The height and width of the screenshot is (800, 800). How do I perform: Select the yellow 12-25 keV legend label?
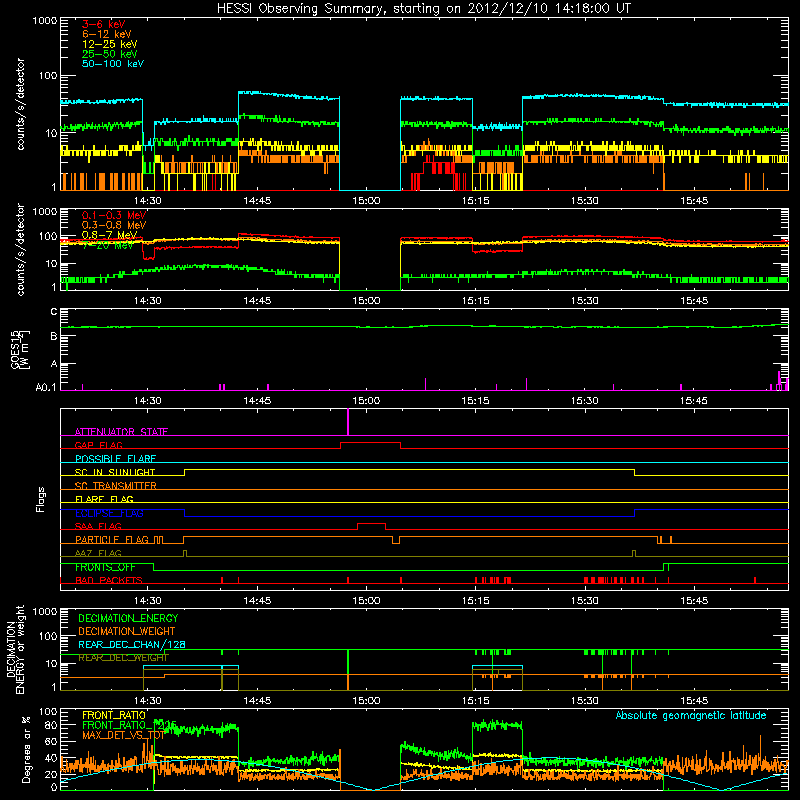110,44
